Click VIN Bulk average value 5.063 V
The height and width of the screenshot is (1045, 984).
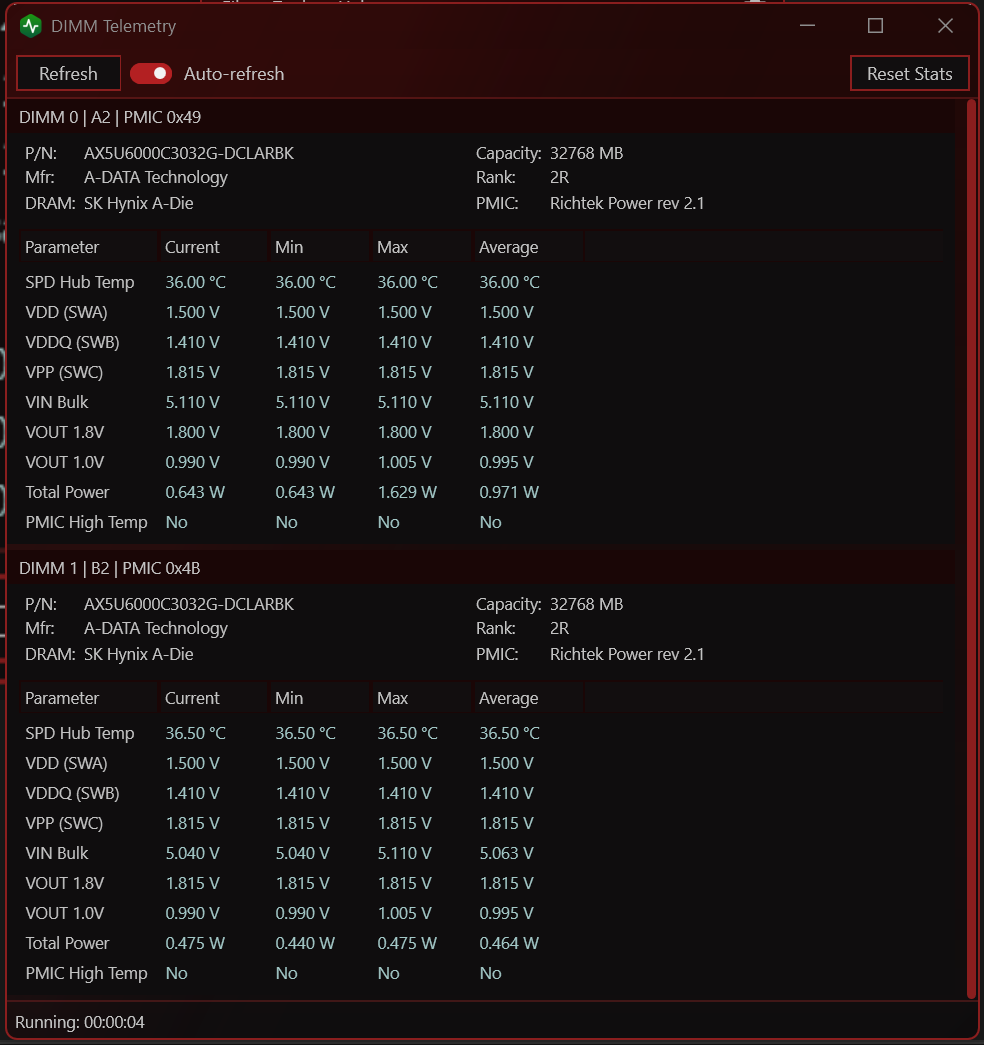pyautogui.click(x=507, y=854)
